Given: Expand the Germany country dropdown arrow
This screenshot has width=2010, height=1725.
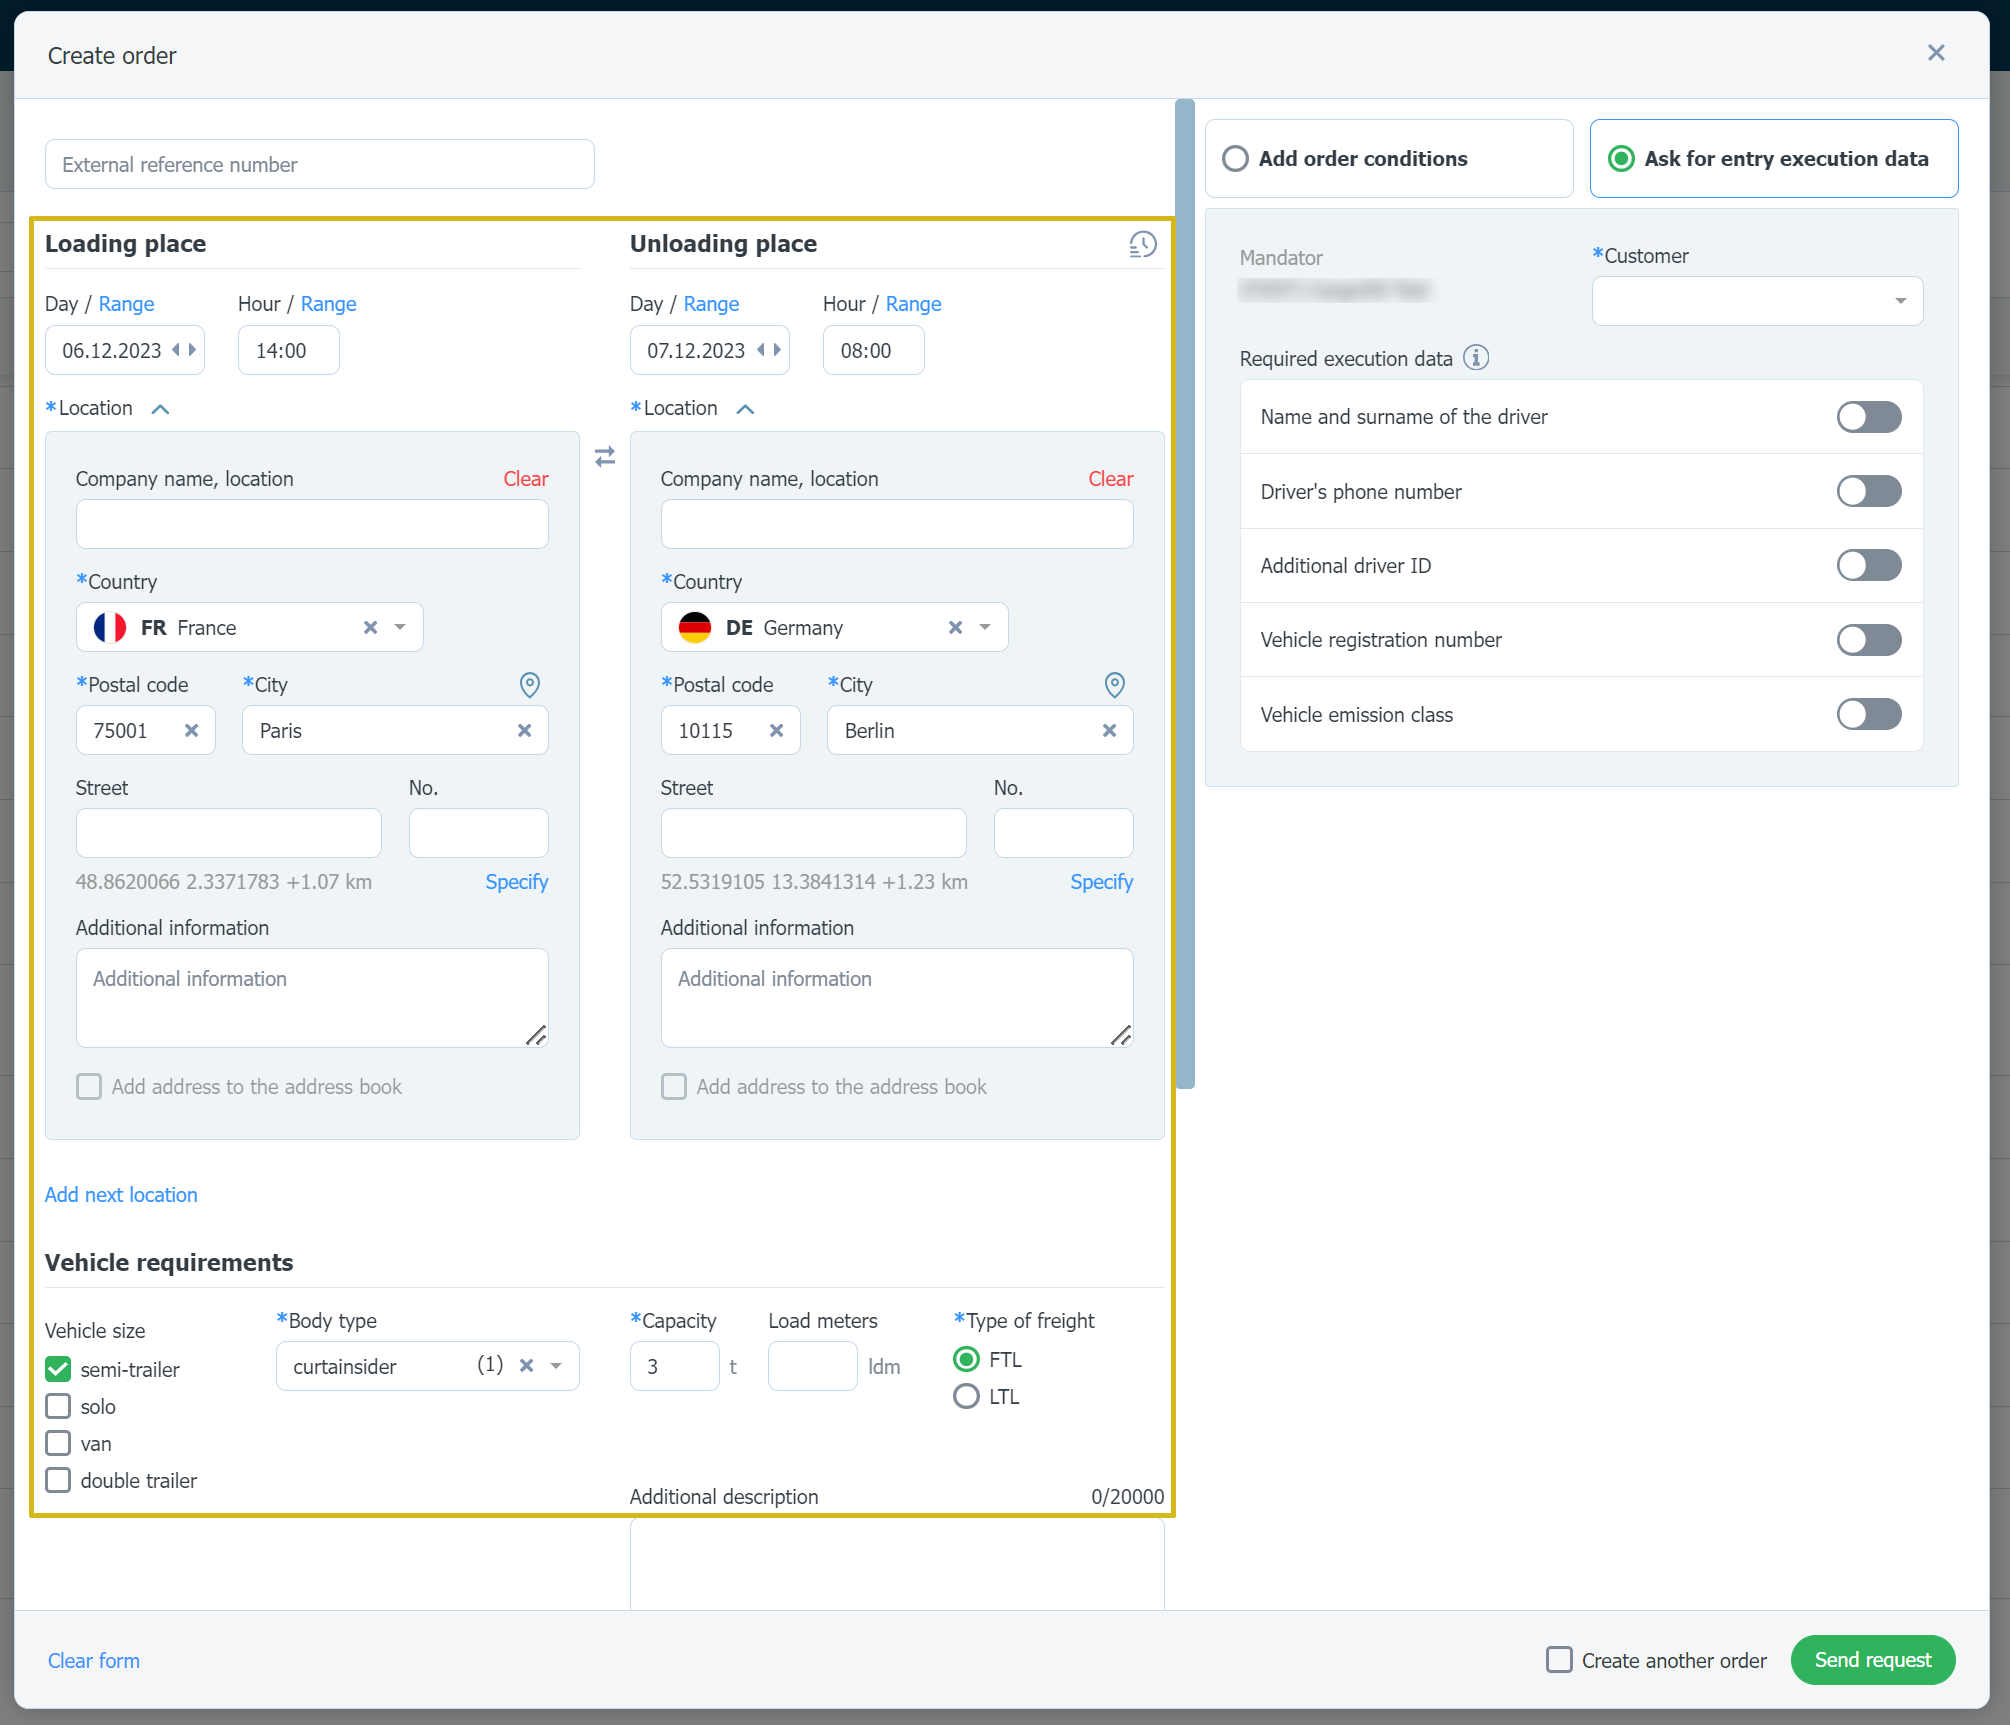Looking at the screenshot, I should coord(985,627).
